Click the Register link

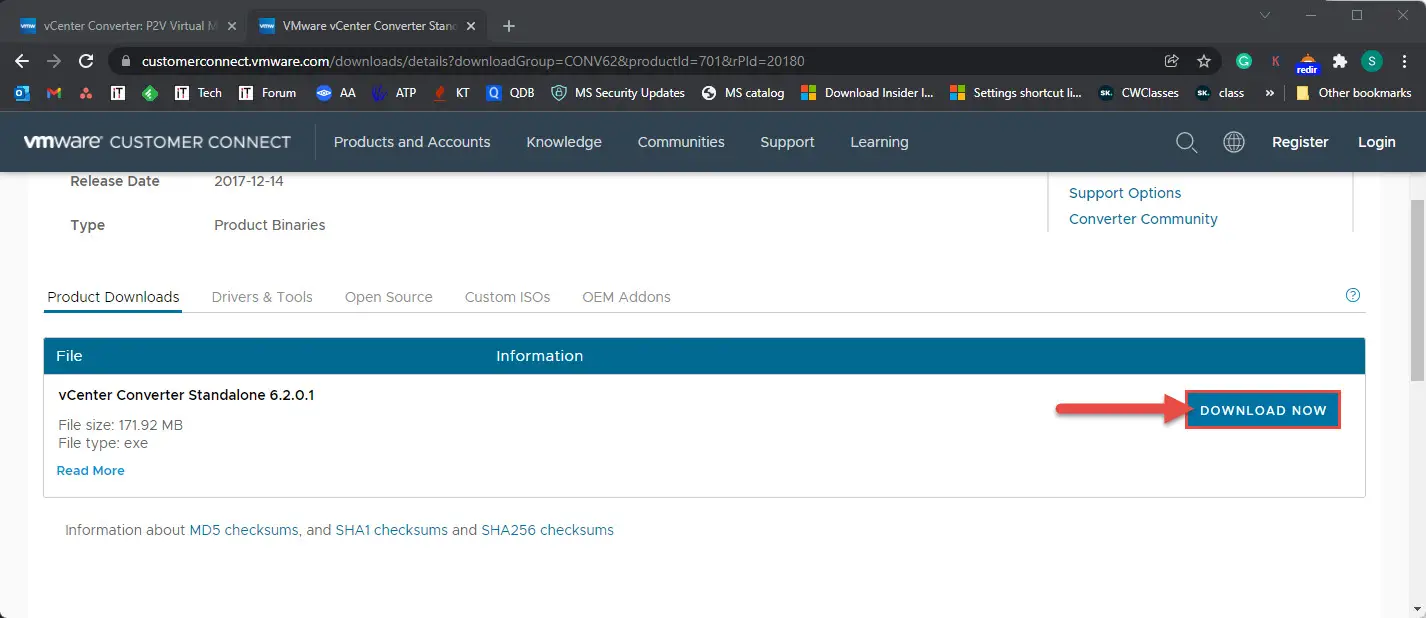click(1300, 142)
